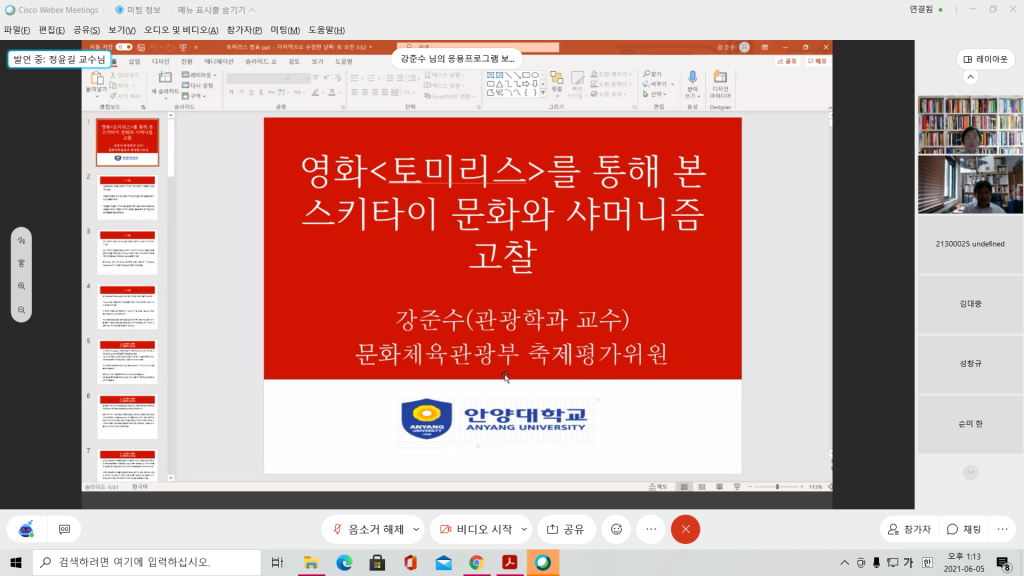The height and width of the screenshot is (576, 1024).
Task: Click the 슬라이드 쇼 ribbon tab
Action: coord(261,61)
